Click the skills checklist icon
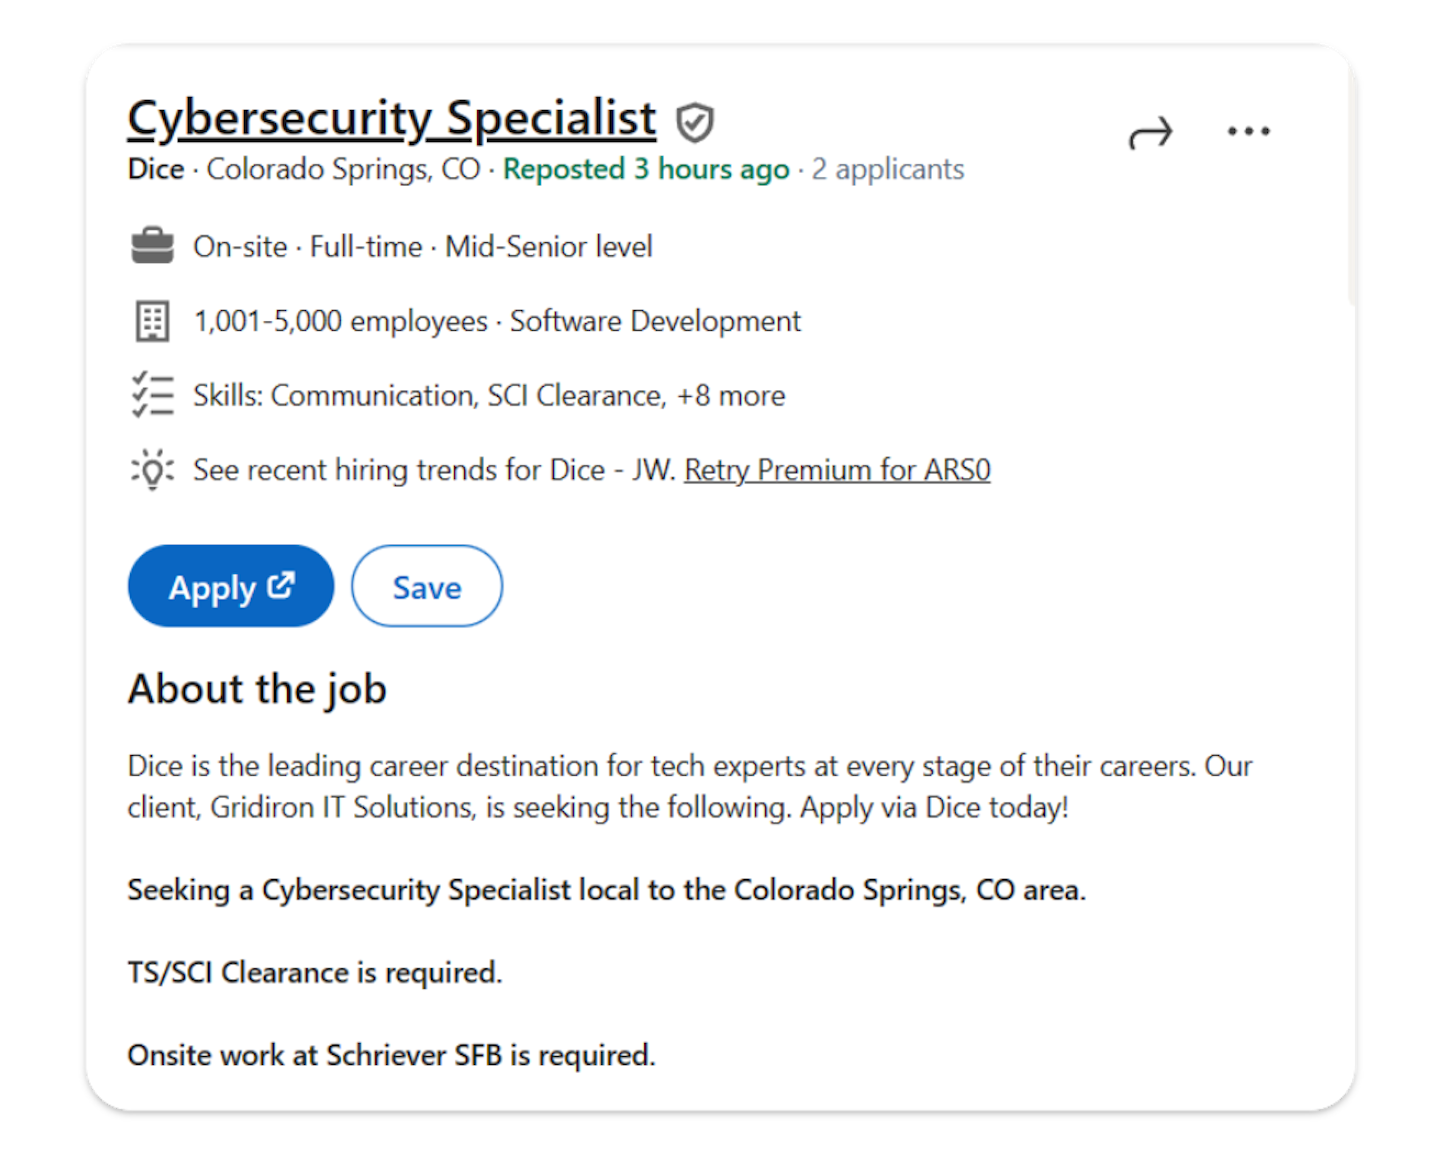 152,395
